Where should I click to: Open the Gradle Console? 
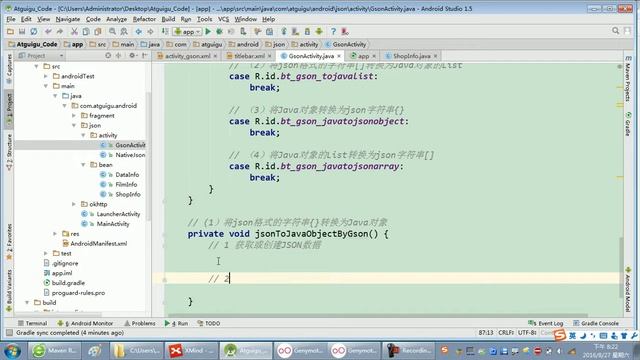[x=596, y=323]
